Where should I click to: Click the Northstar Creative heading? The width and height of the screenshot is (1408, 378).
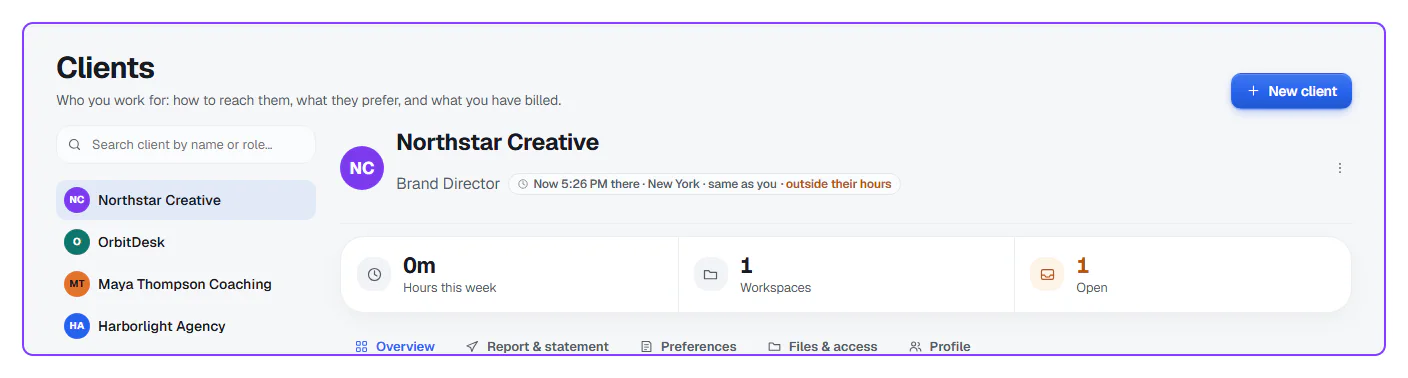click(498, 142)
